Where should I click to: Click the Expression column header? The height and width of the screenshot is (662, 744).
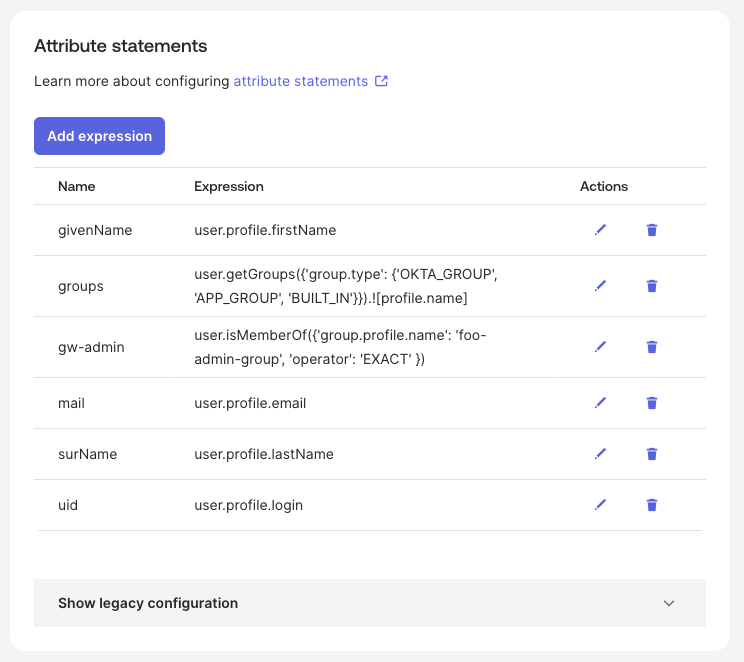[x=229, y=186]
